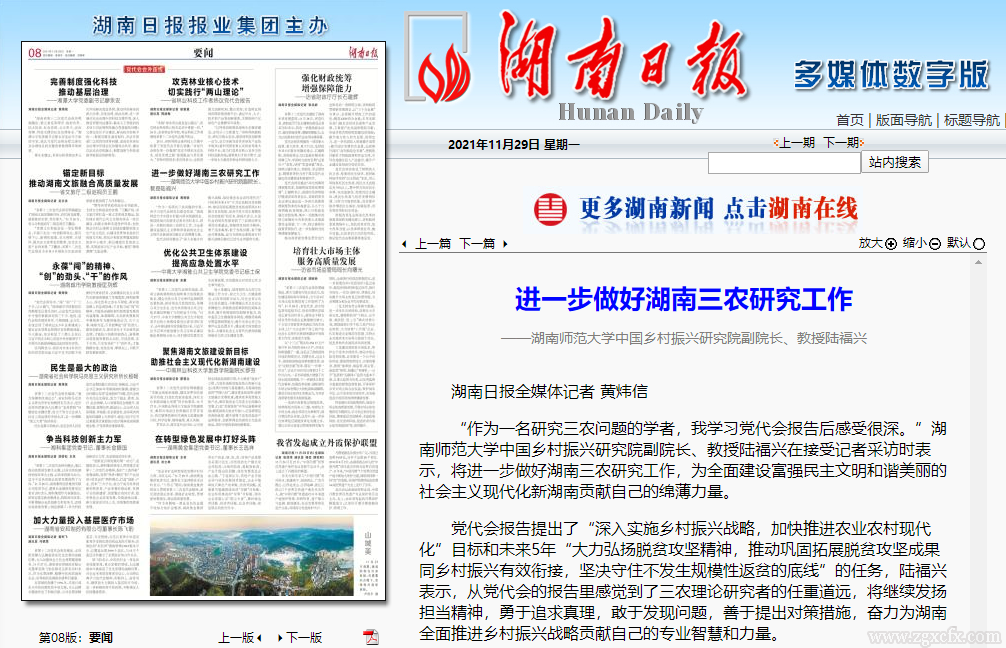Click 缩小 to shrink text
This screenshot has width=1006, height=648.
[x=915, y=243]
